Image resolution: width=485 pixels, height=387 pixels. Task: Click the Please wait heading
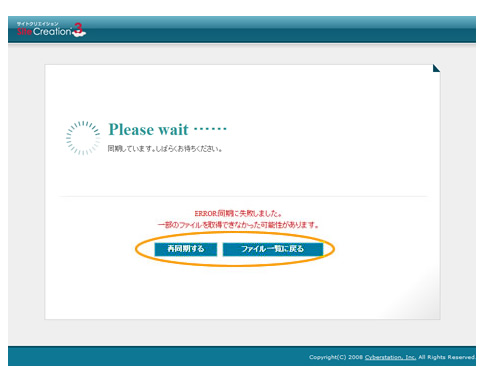148,129
